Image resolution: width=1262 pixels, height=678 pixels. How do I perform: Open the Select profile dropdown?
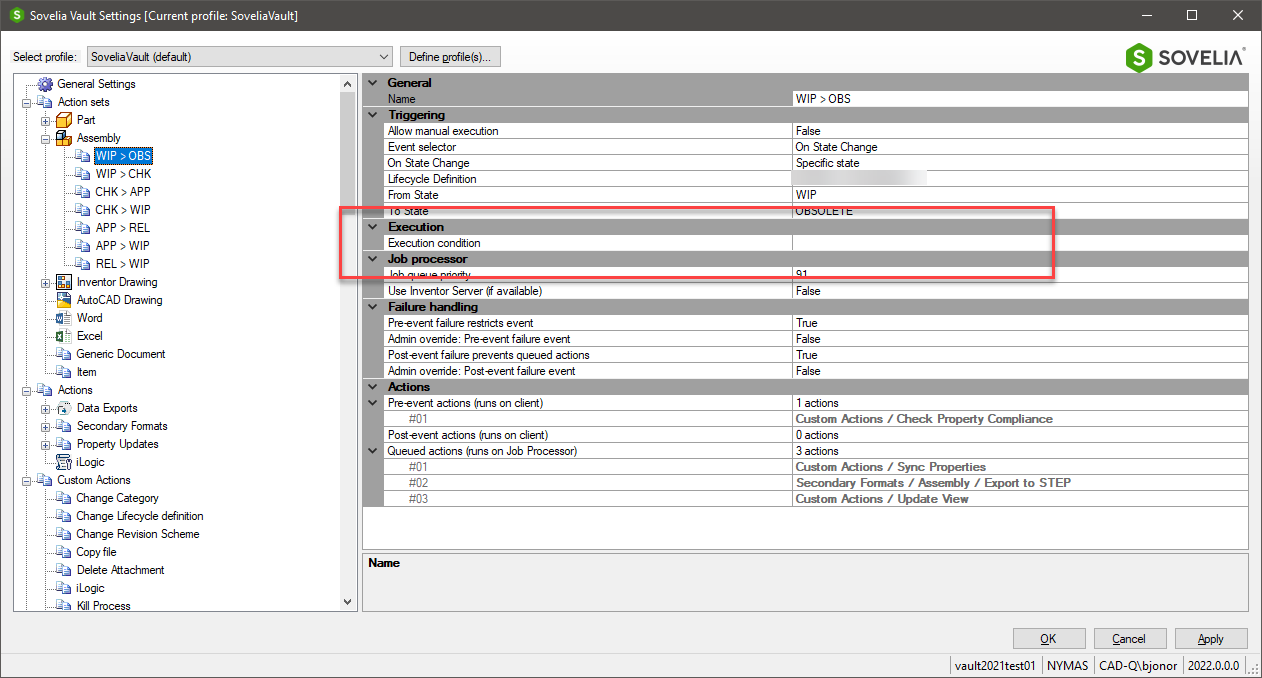pyautogui.click(x=239, y=57)
